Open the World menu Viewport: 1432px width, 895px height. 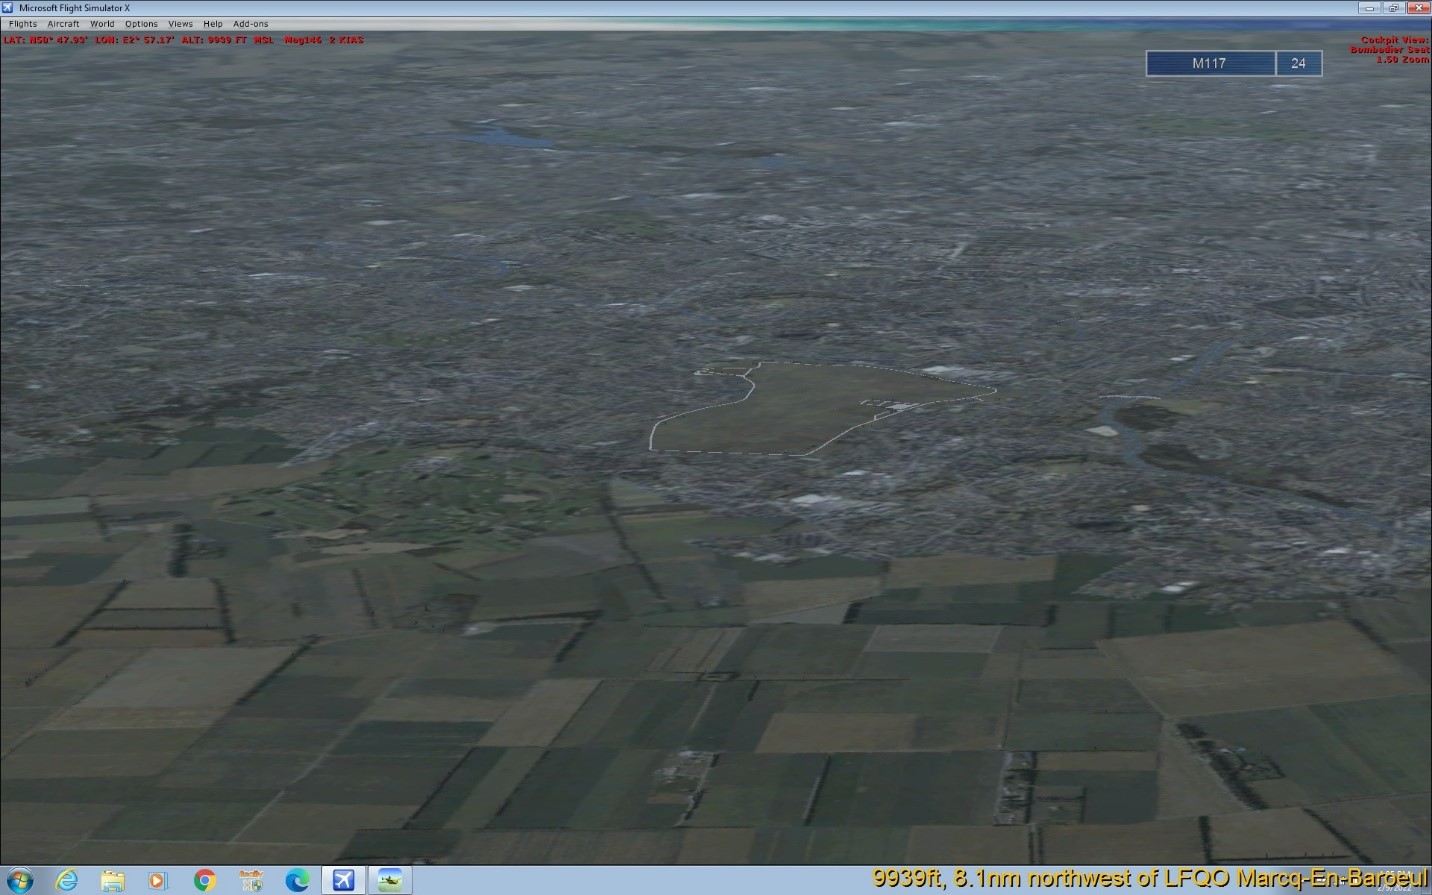pos(102,24)
